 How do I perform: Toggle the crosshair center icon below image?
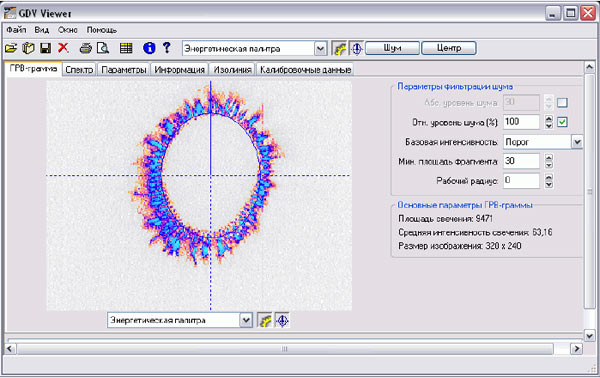[282, 321]
